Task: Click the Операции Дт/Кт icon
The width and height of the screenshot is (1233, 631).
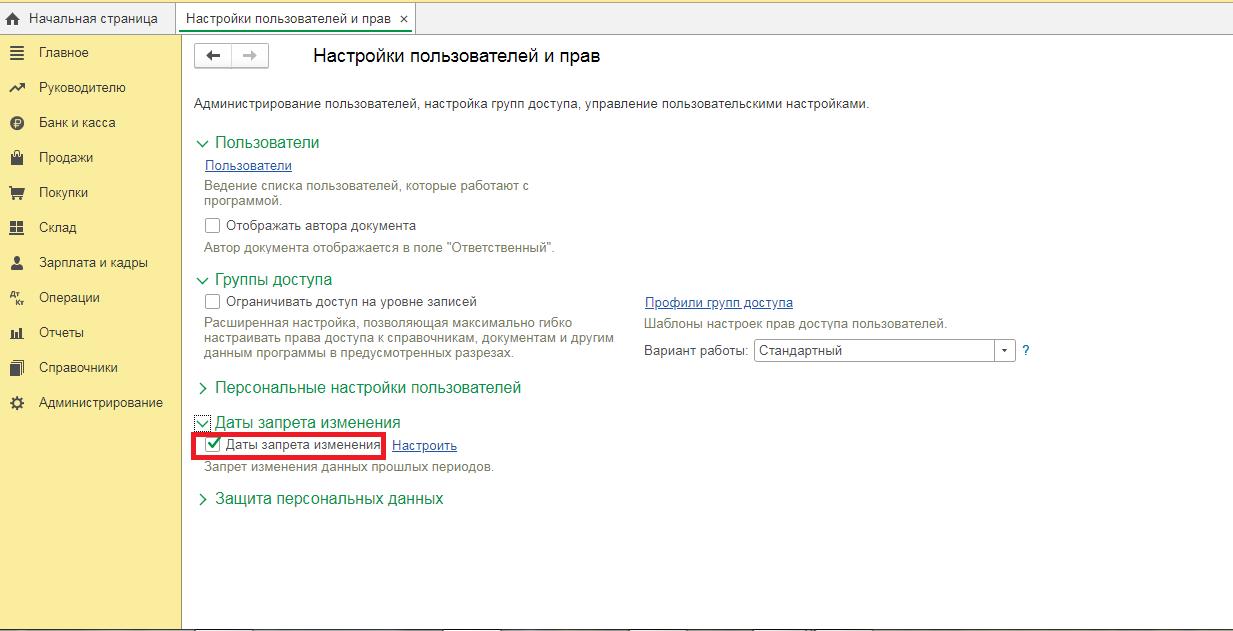Action: click(16, 298)
